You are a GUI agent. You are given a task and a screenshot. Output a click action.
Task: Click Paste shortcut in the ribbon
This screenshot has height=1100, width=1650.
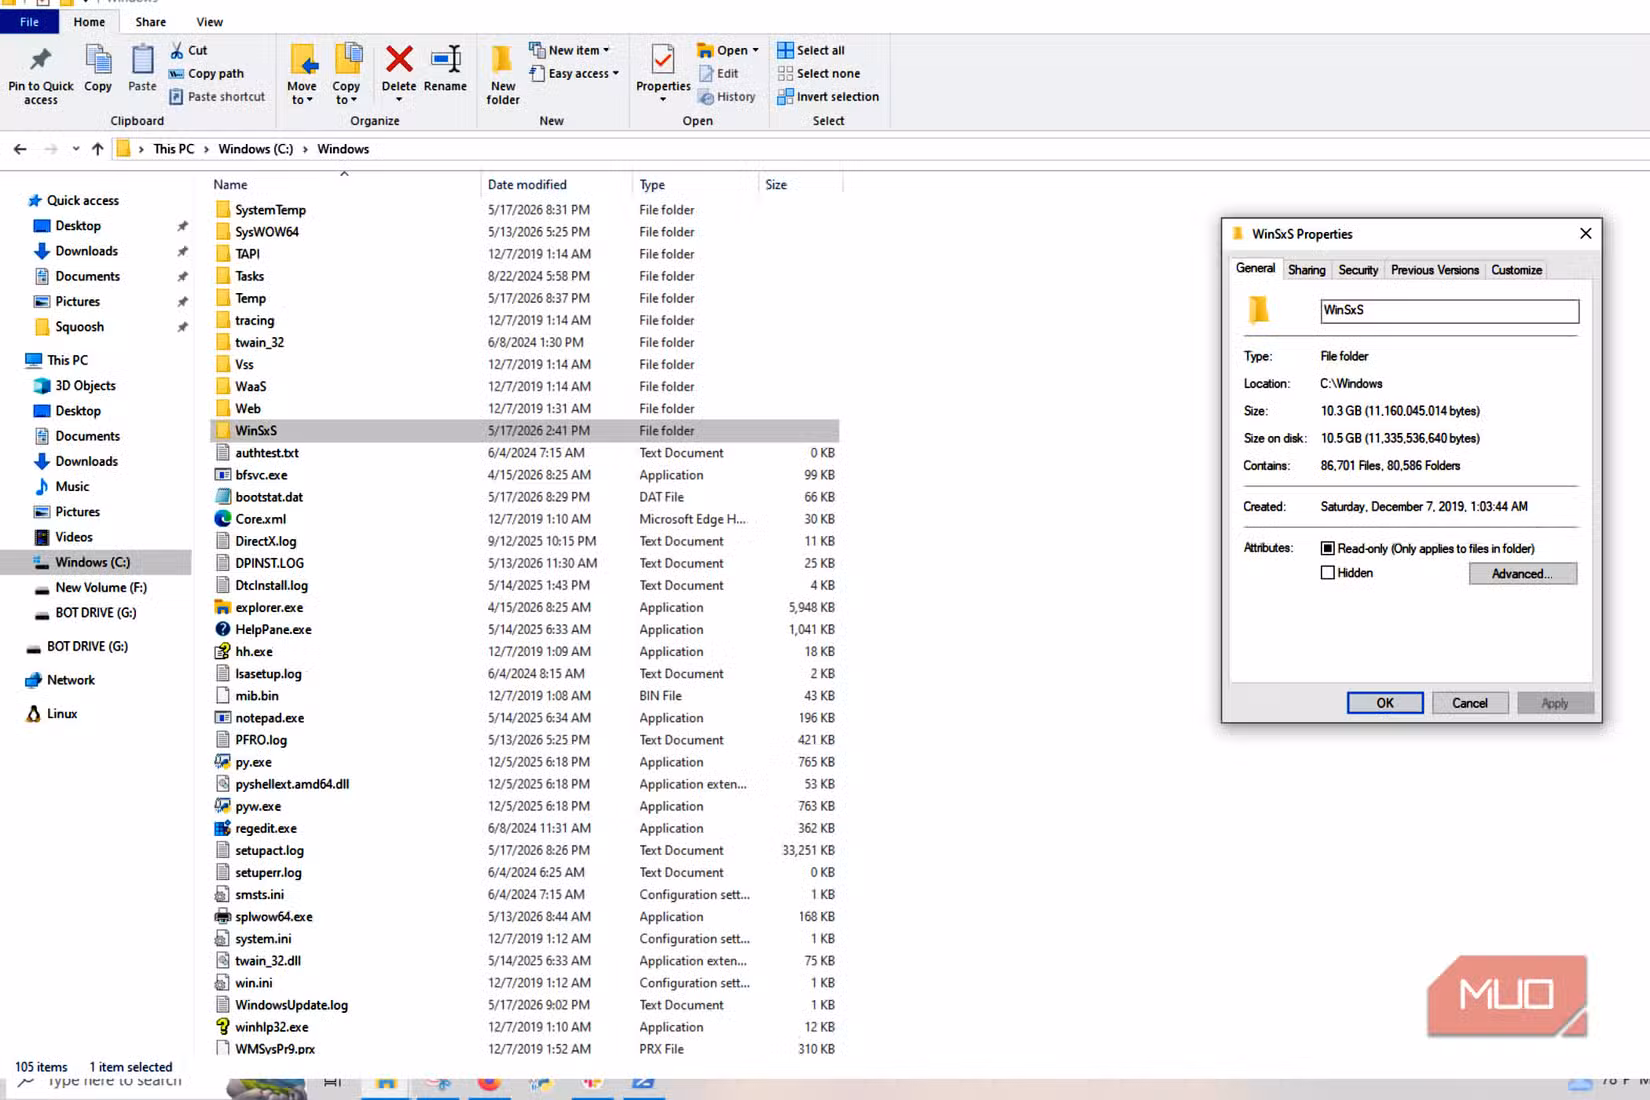pos(217,96)
